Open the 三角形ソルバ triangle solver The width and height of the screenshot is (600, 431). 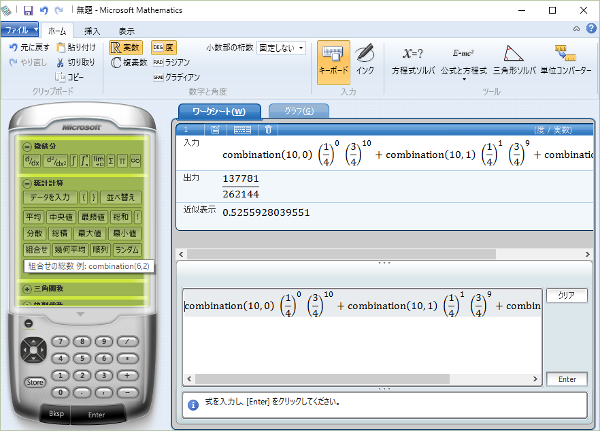(514, 61)
